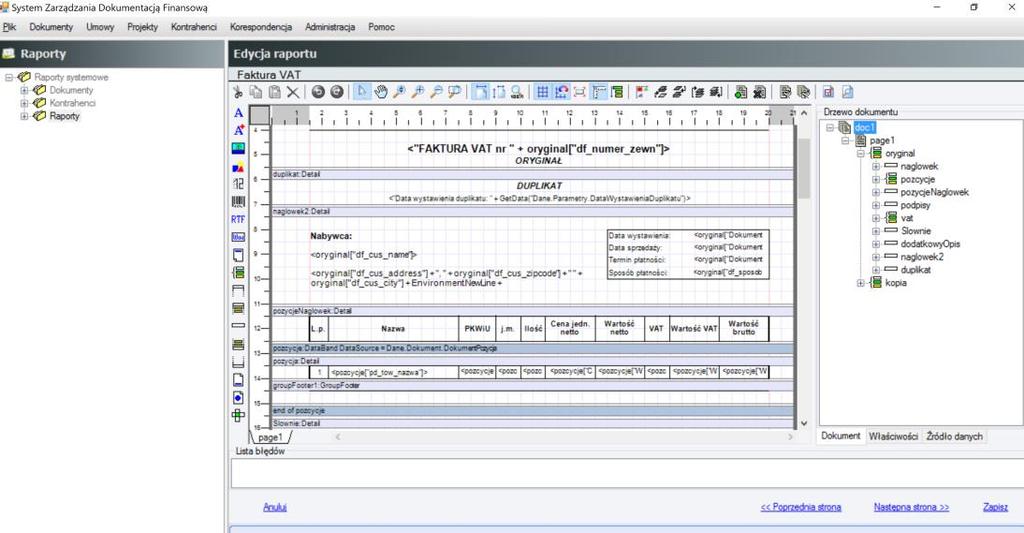Screen dimensions: 1024x533
Task: Click the Cut scissors icon
Action: click(x=238, y=92)
